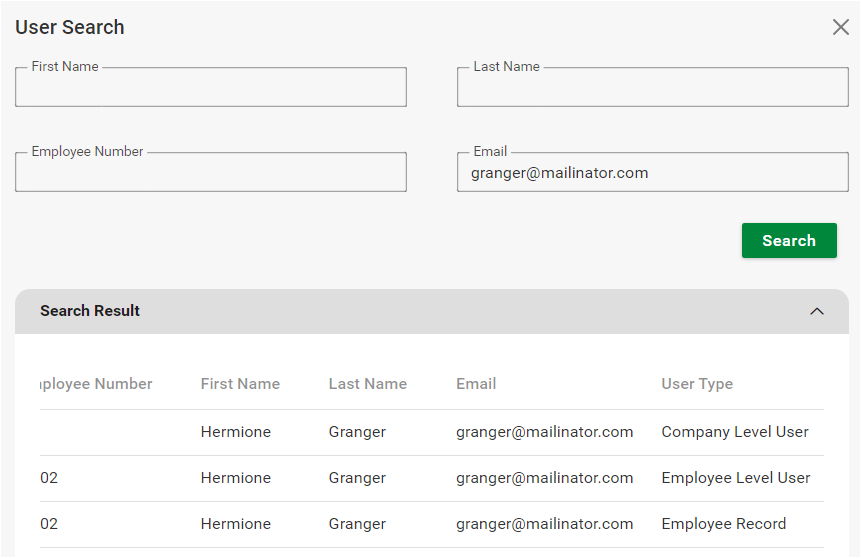The image size is (861, 558).
Task: Click the Search Result heading text
Action: [90, 311]
